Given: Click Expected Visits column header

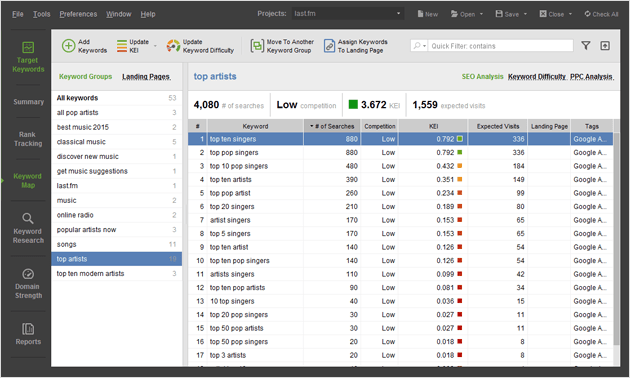Looking at the screenshot, I should [x=498, y=126].
